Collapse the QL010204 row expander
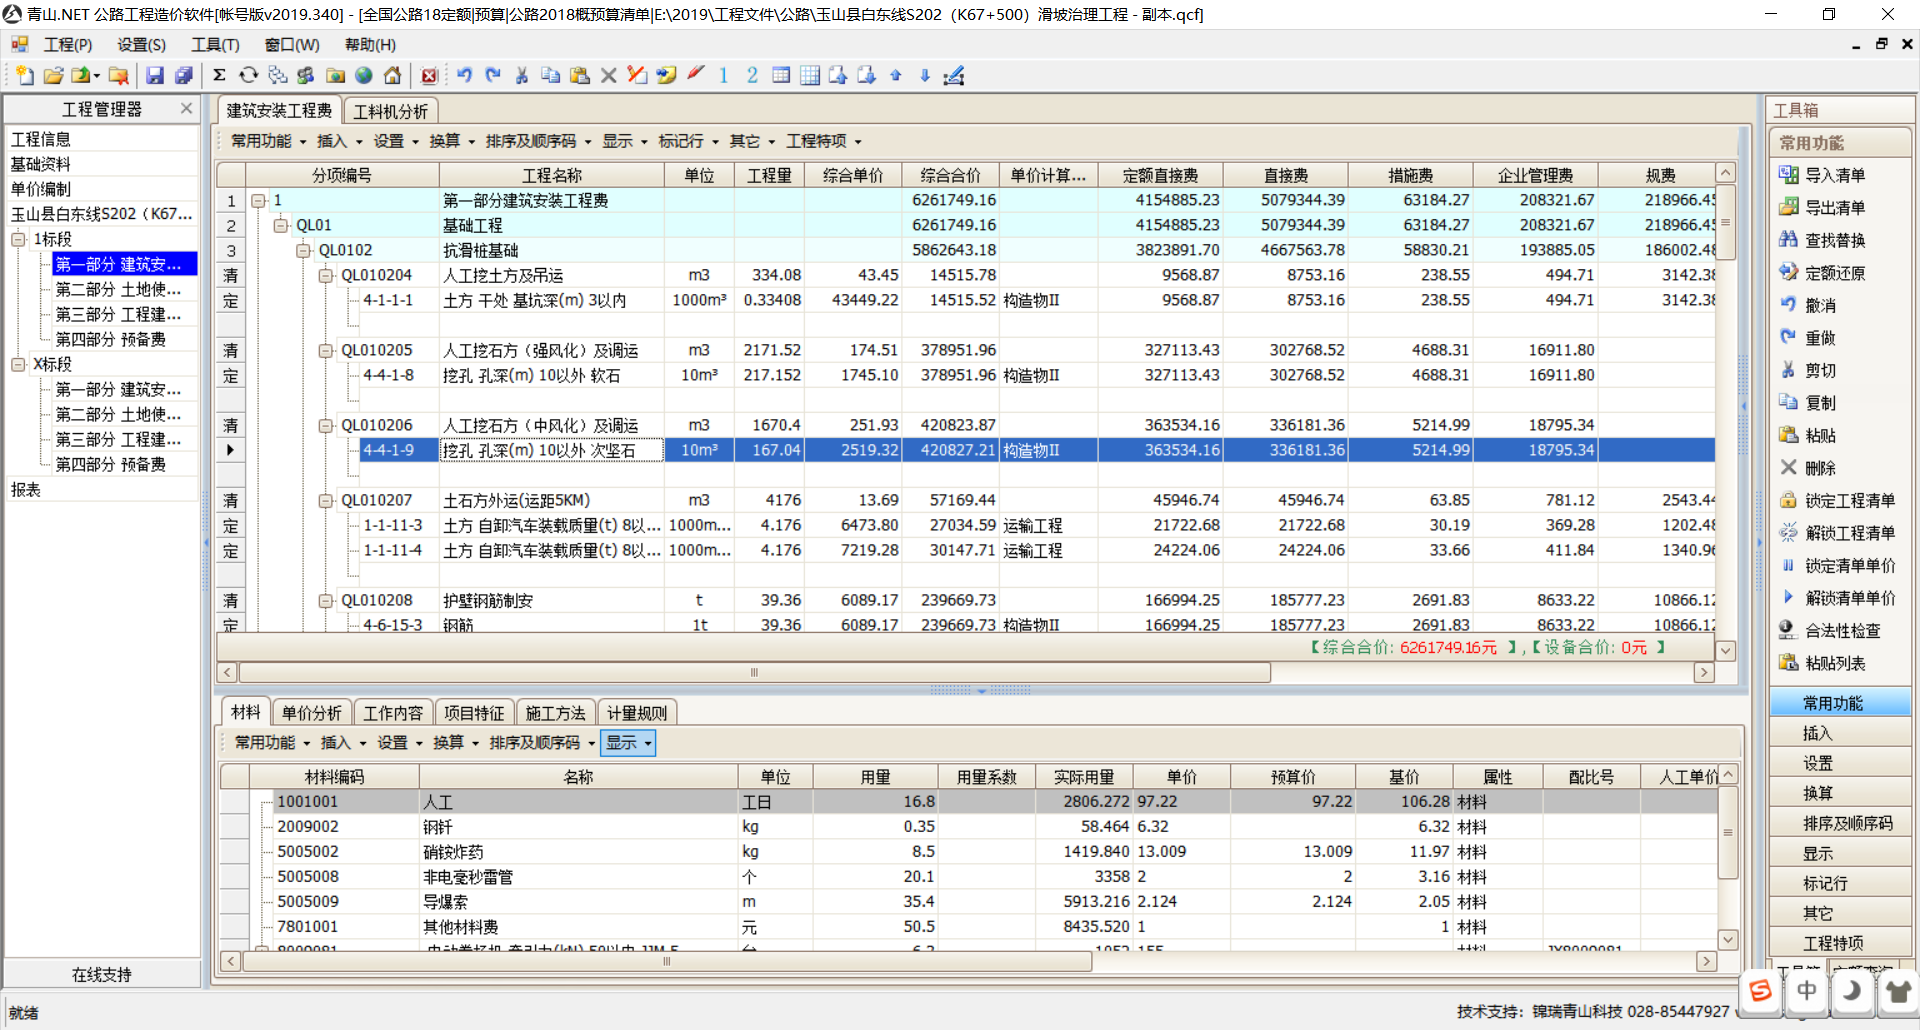This screenshot has height=1030, width=1920. (x=325, y=275)
